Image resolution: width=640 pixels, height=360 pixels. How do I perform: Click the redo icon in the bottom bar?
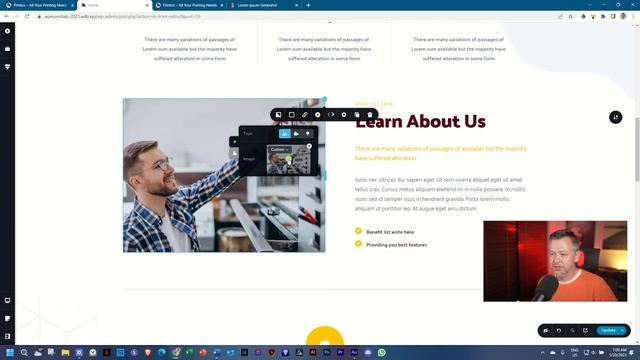coord(572,331)
